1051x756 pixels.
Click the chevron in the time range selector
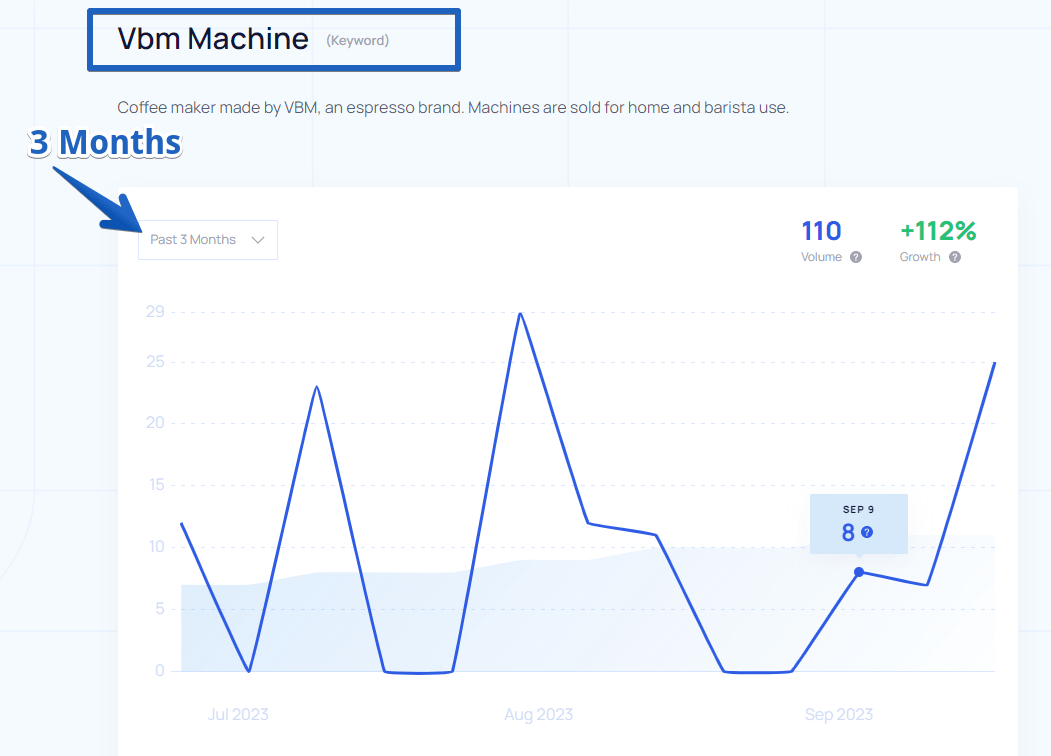[x=258, y=240]
